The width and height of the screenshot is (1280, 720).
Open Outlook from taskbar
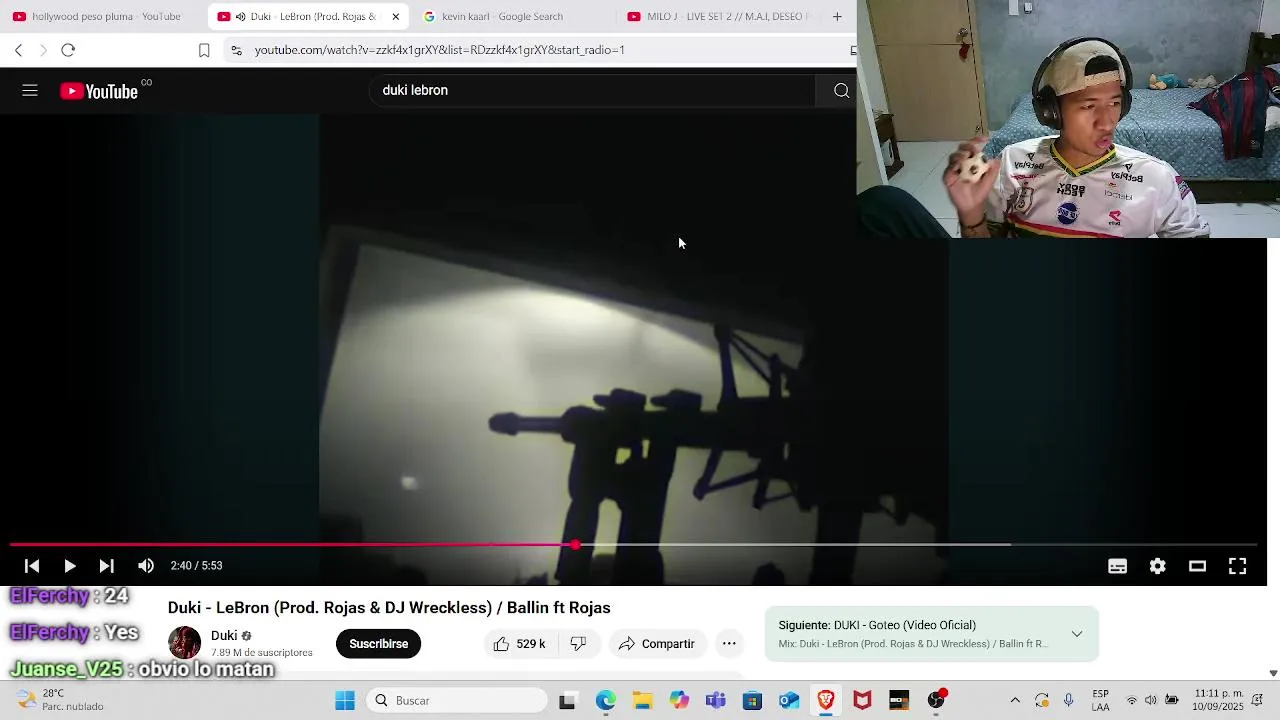coord(789,701)
